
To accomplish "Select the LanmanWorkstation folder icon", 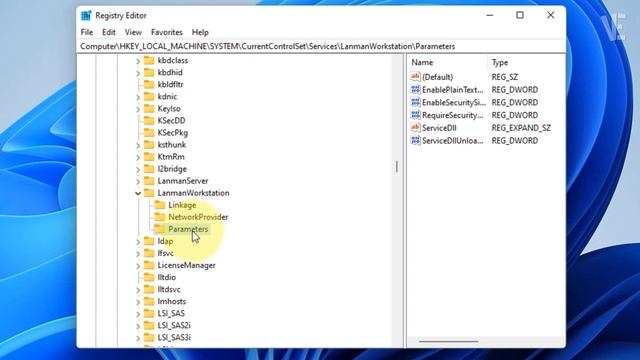I will tap(149, 193).
